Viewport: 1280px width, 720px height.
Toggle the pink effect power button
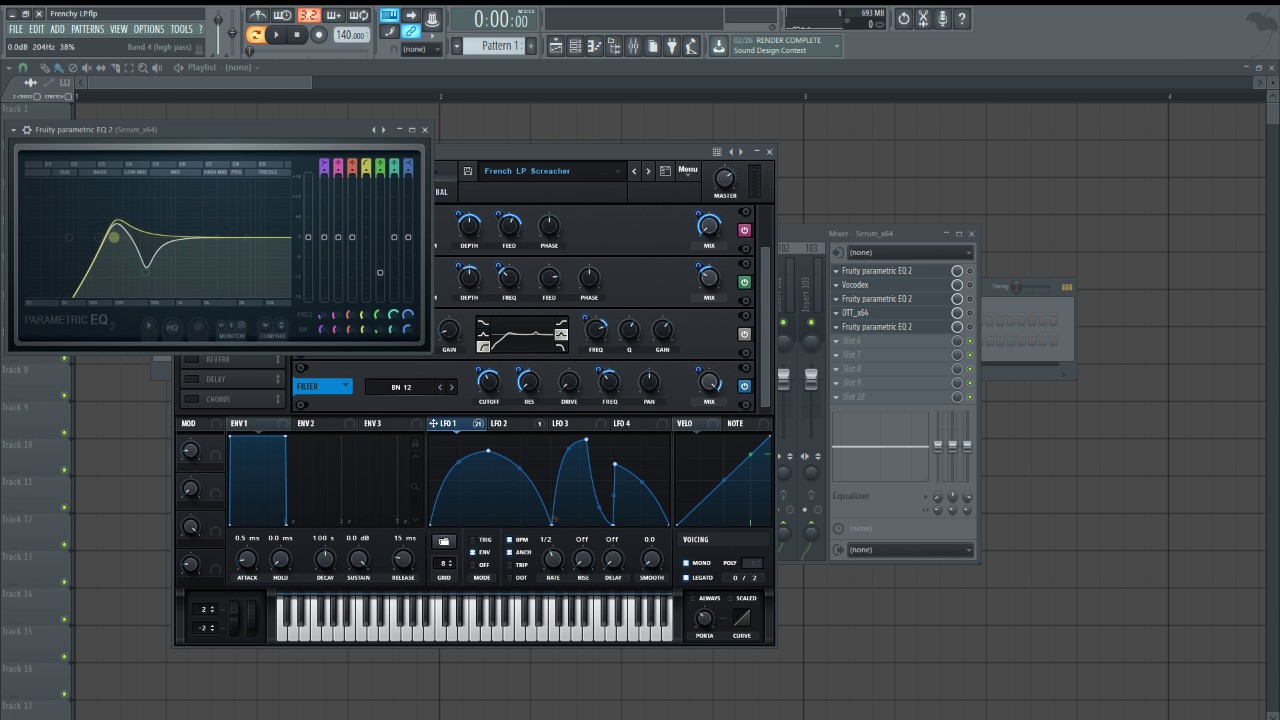point(744,230)
